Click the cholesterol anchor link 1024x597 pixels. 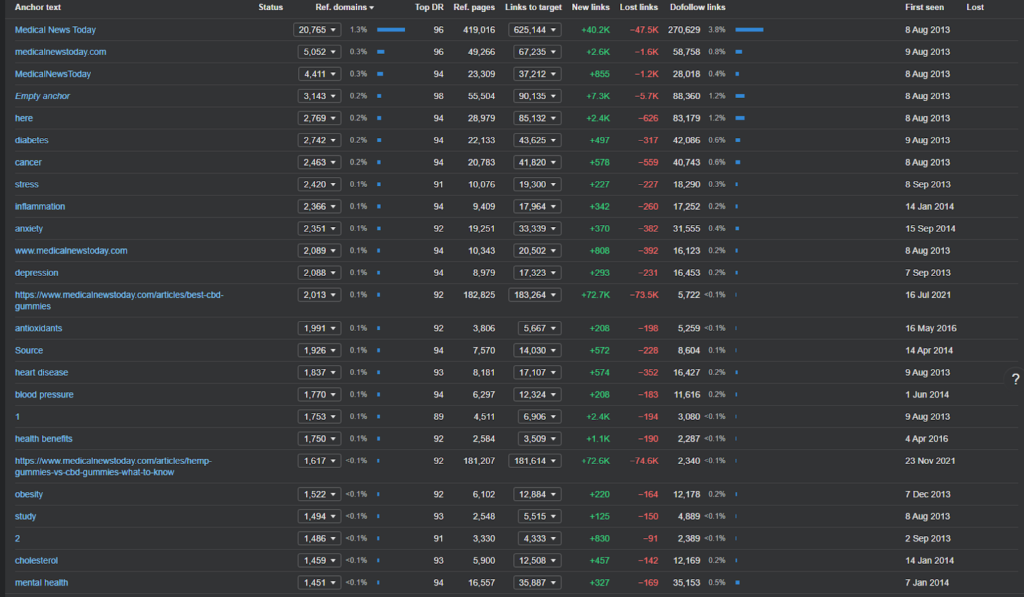tap(36, 560)
